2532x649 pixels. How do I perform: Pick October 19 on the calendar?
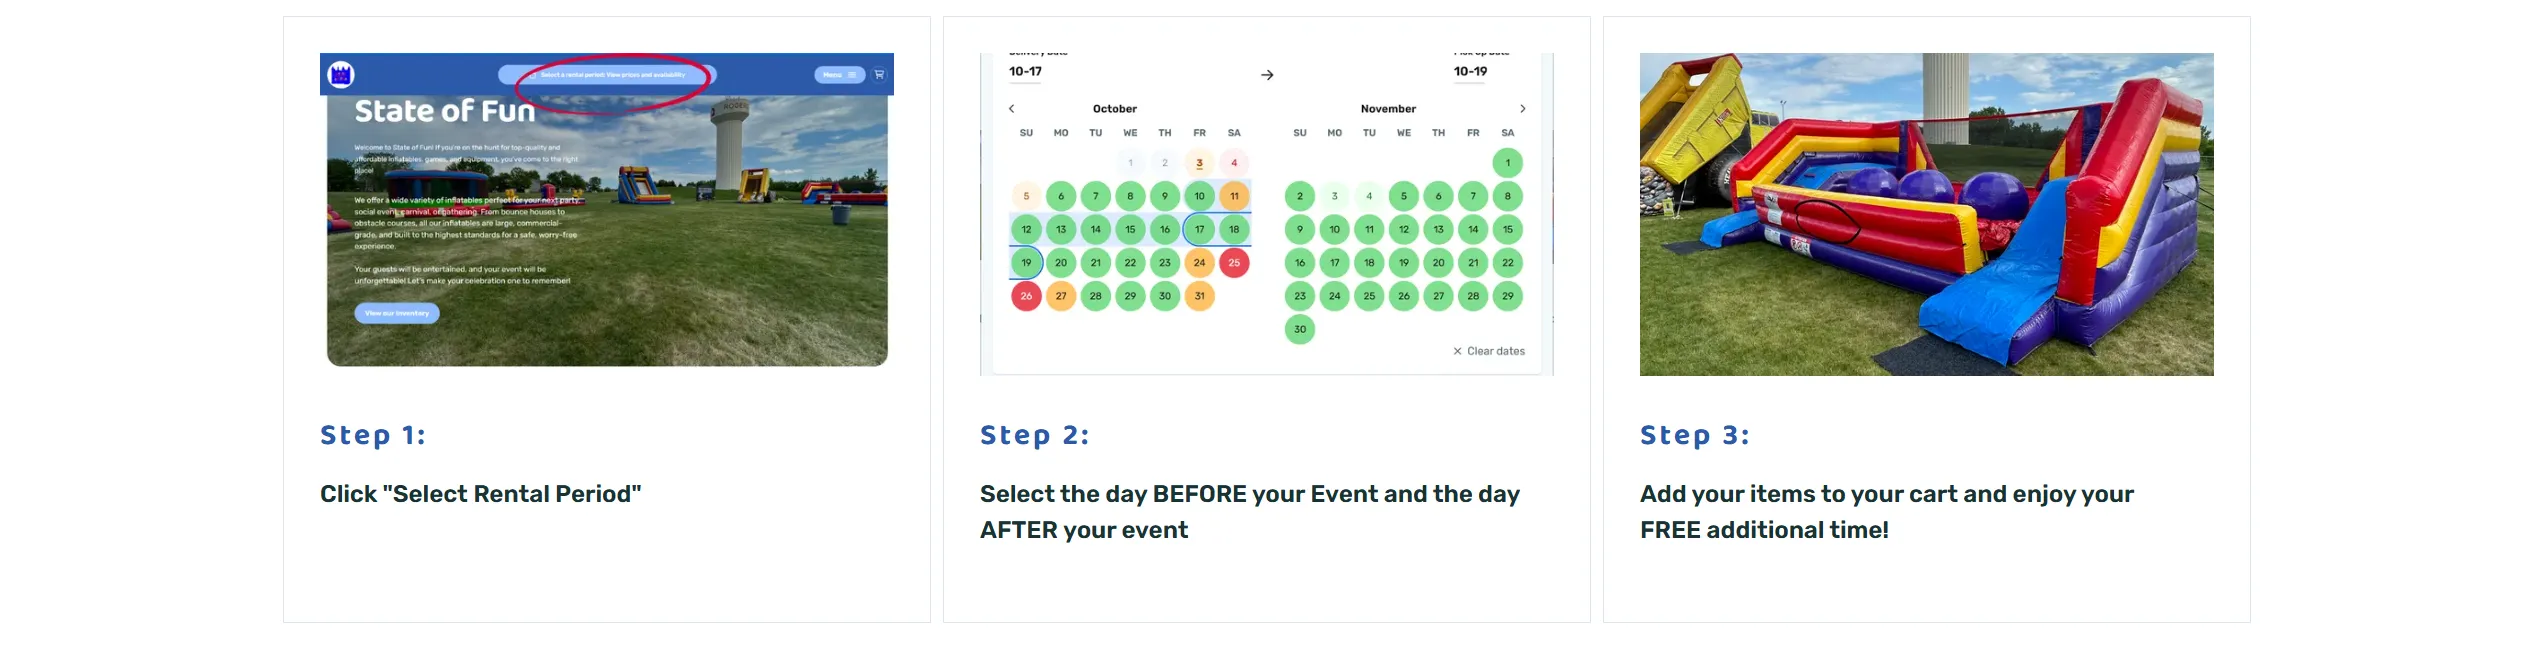pyautogui.click(x=1026, y=263)
